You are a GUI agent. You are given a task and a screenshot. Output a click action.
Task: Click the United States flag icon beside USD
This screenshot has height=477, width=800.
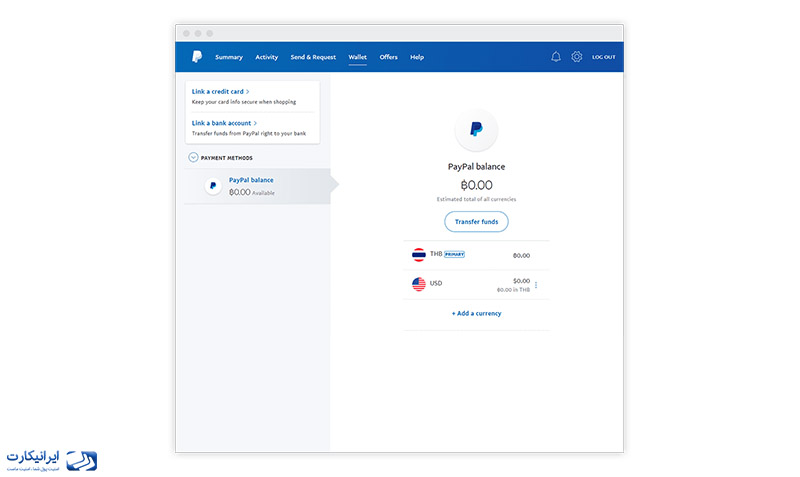coord(419,284)
